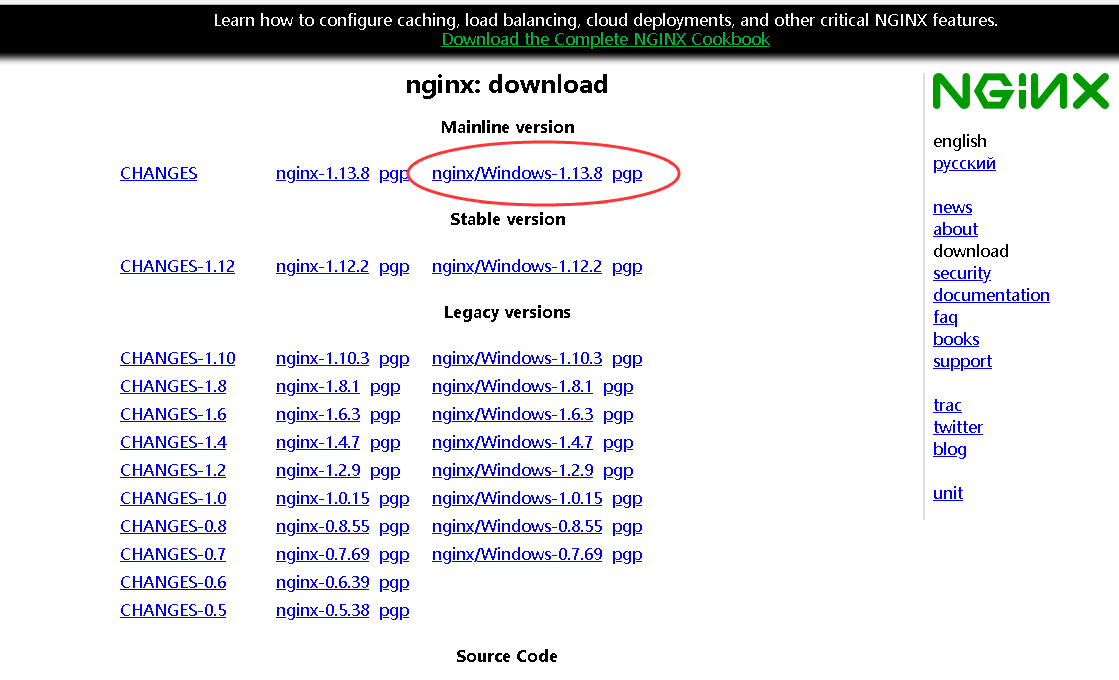Open CHANGES-1.10 link

[x=178, y=358]
